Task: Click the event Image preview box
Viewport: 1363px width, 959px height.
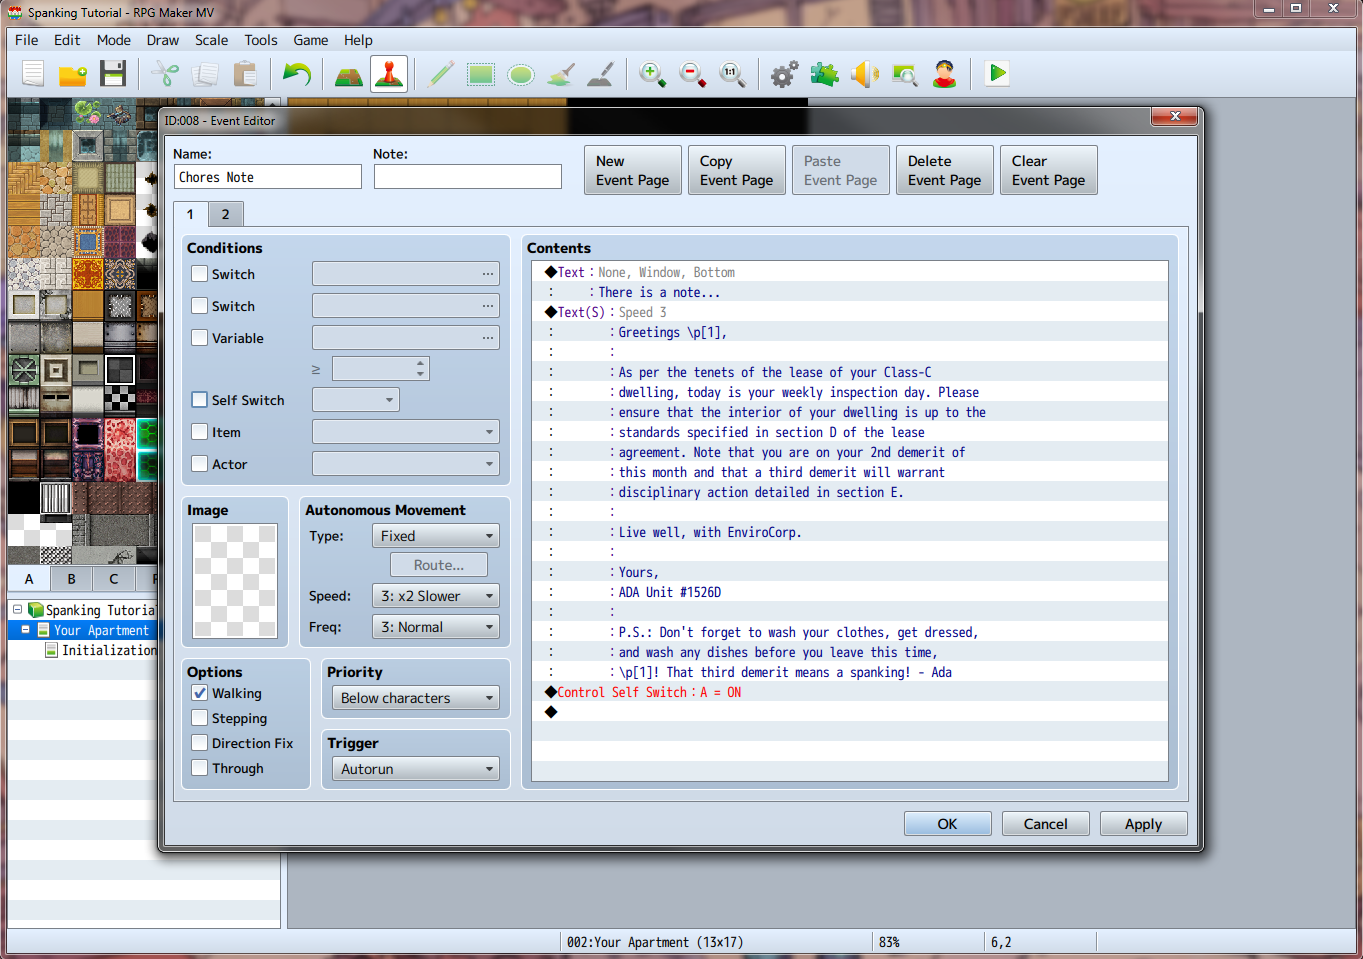Action: (x=235, y=581)
